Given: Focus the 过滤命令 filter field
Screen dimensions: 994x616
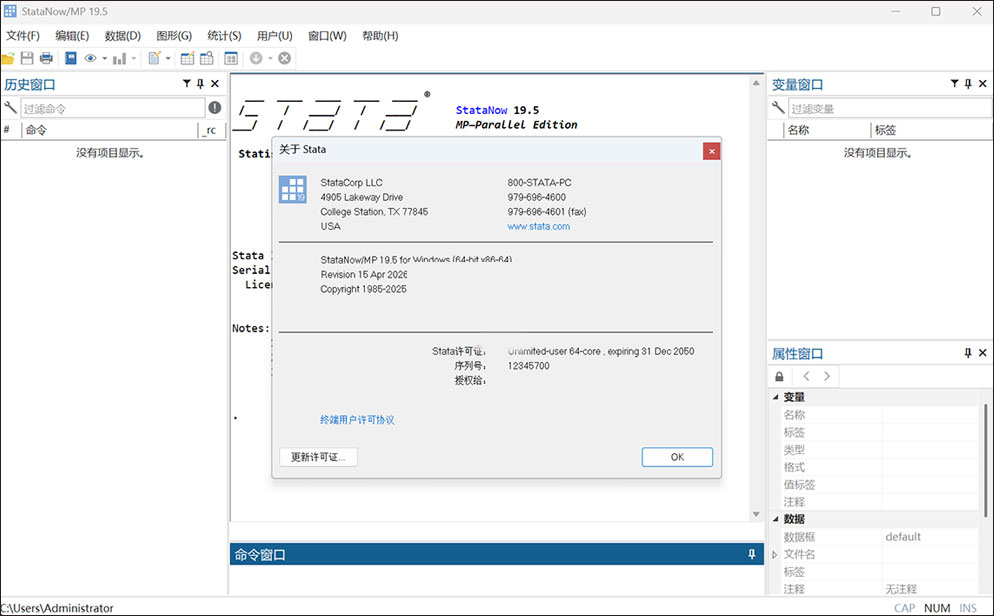Looking at the screenshot, I should 113,108.
